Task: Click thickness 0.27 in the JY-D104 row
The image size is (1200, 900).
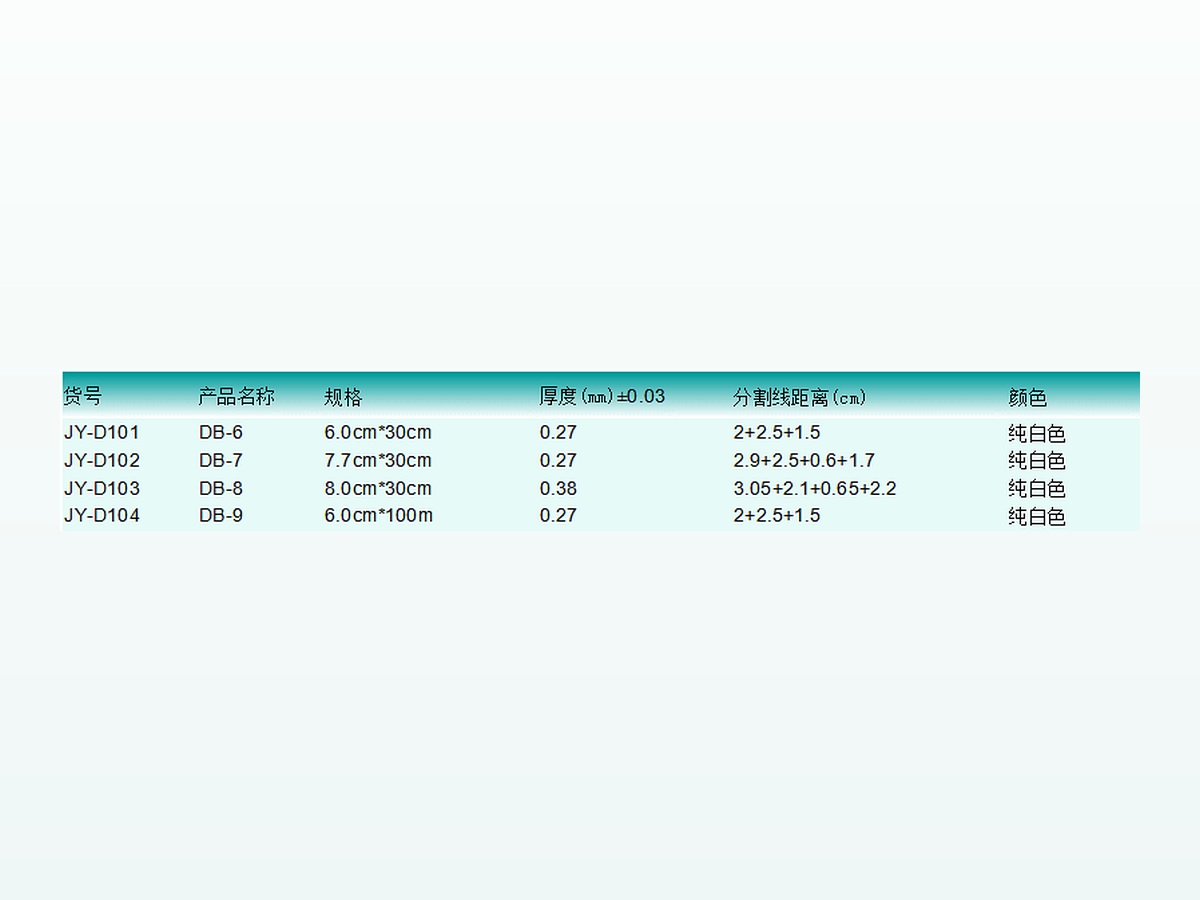Action: point(558,516)
